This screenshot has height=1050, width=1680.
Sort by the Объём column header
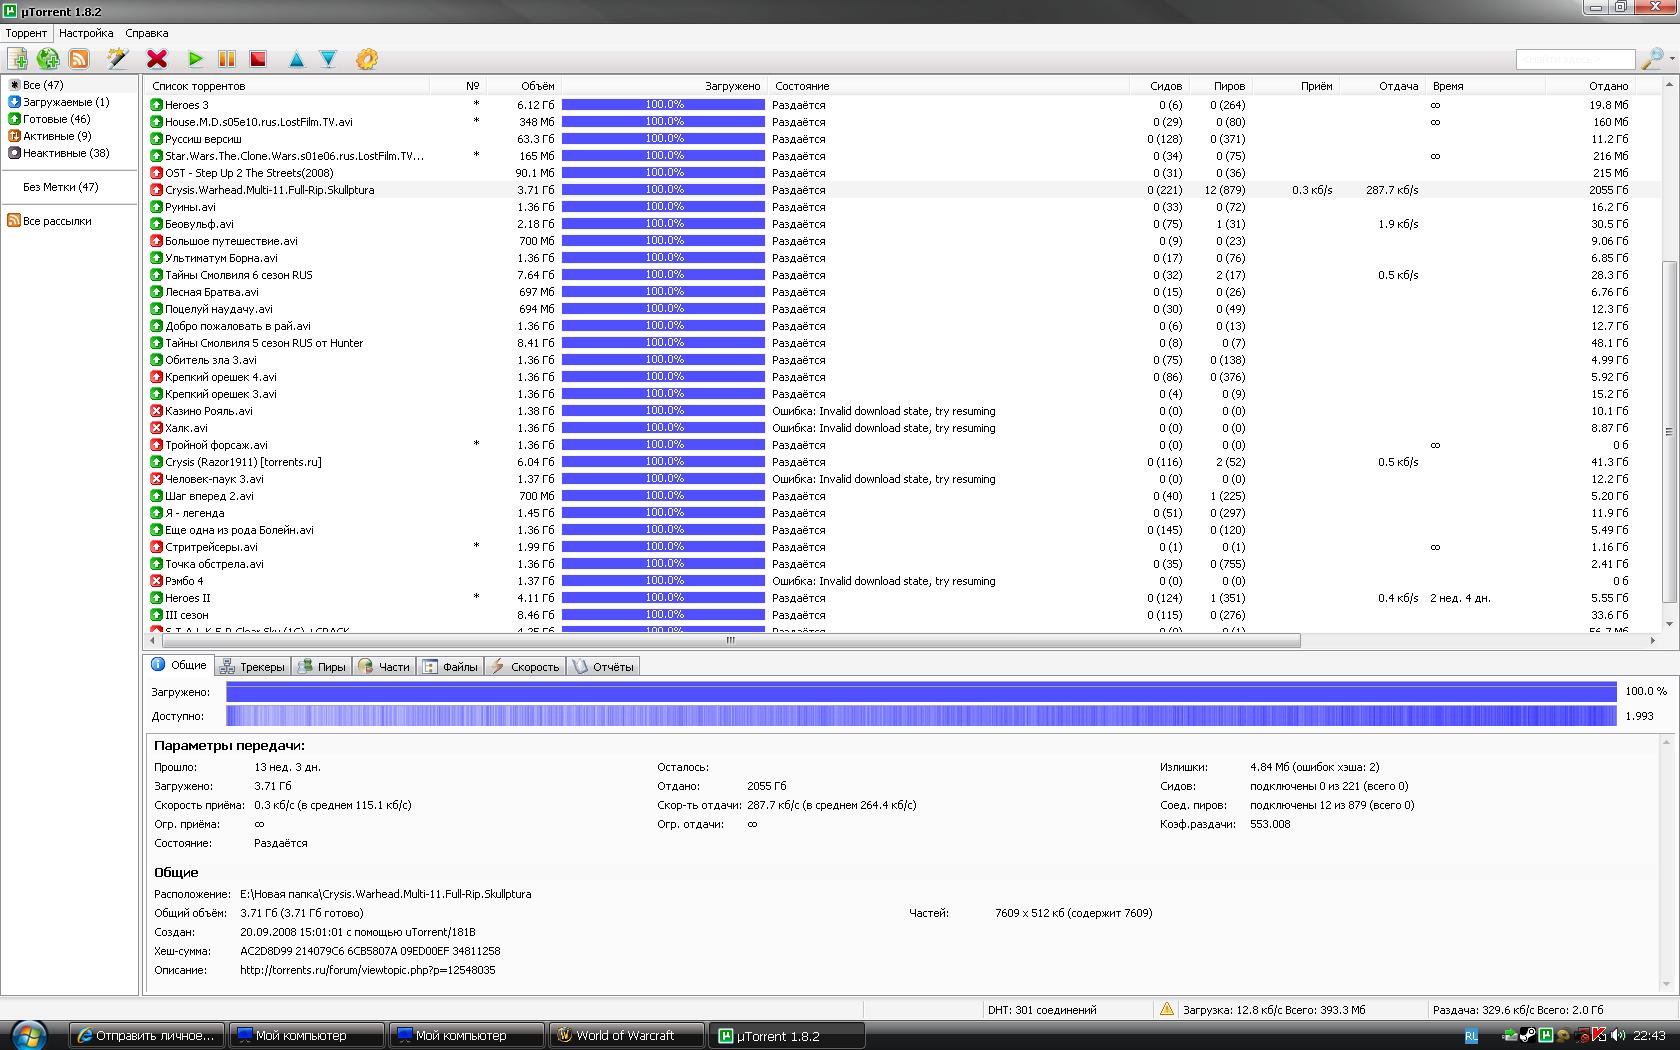(x=523, y=86)
